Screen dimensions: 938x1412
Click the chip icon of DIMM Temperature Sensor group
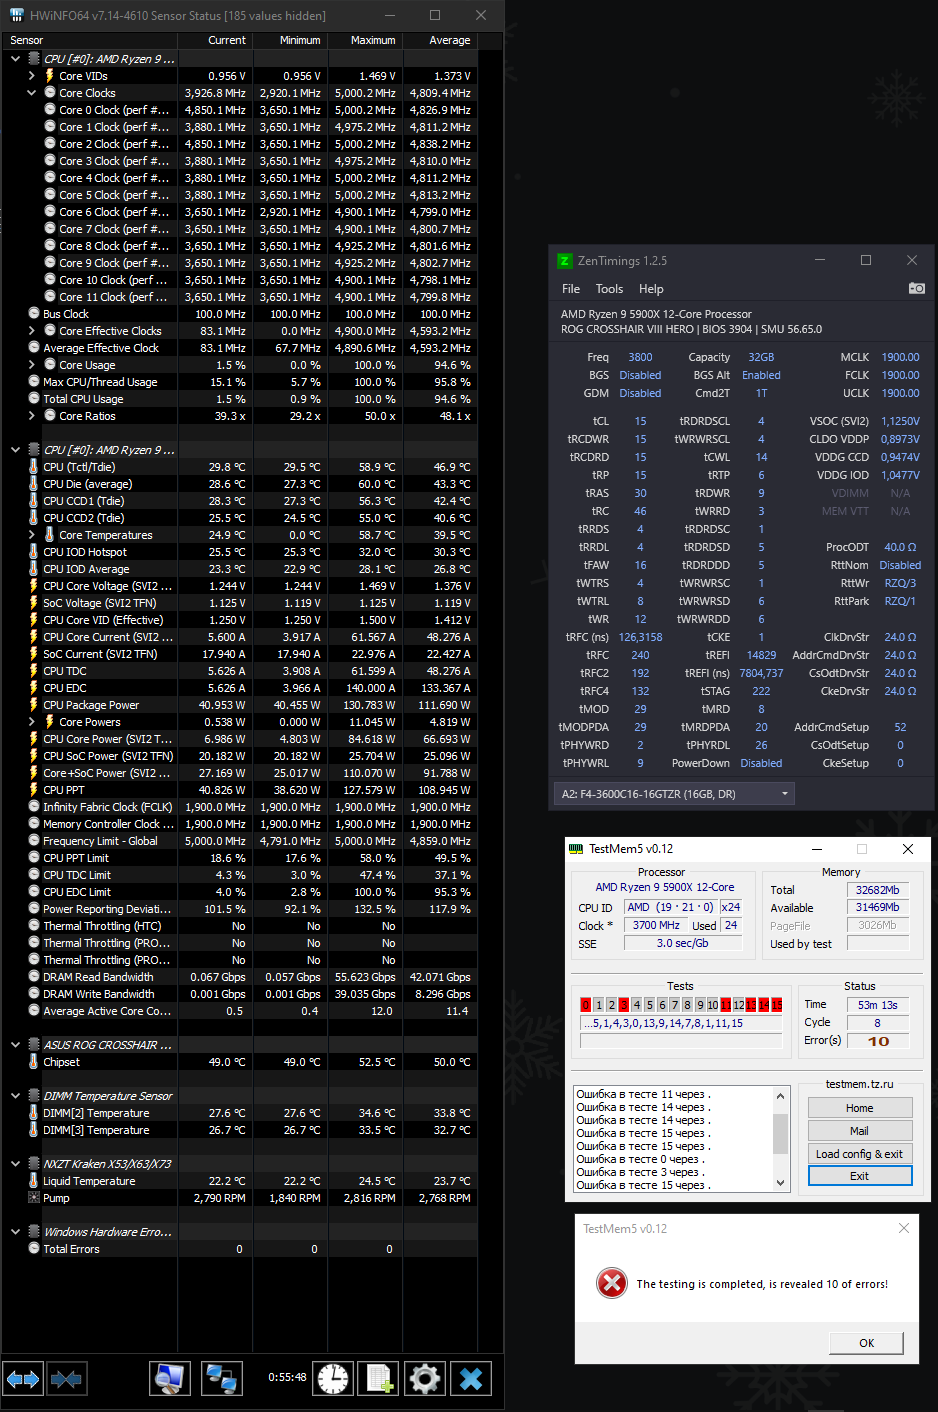click(34, 1096)
